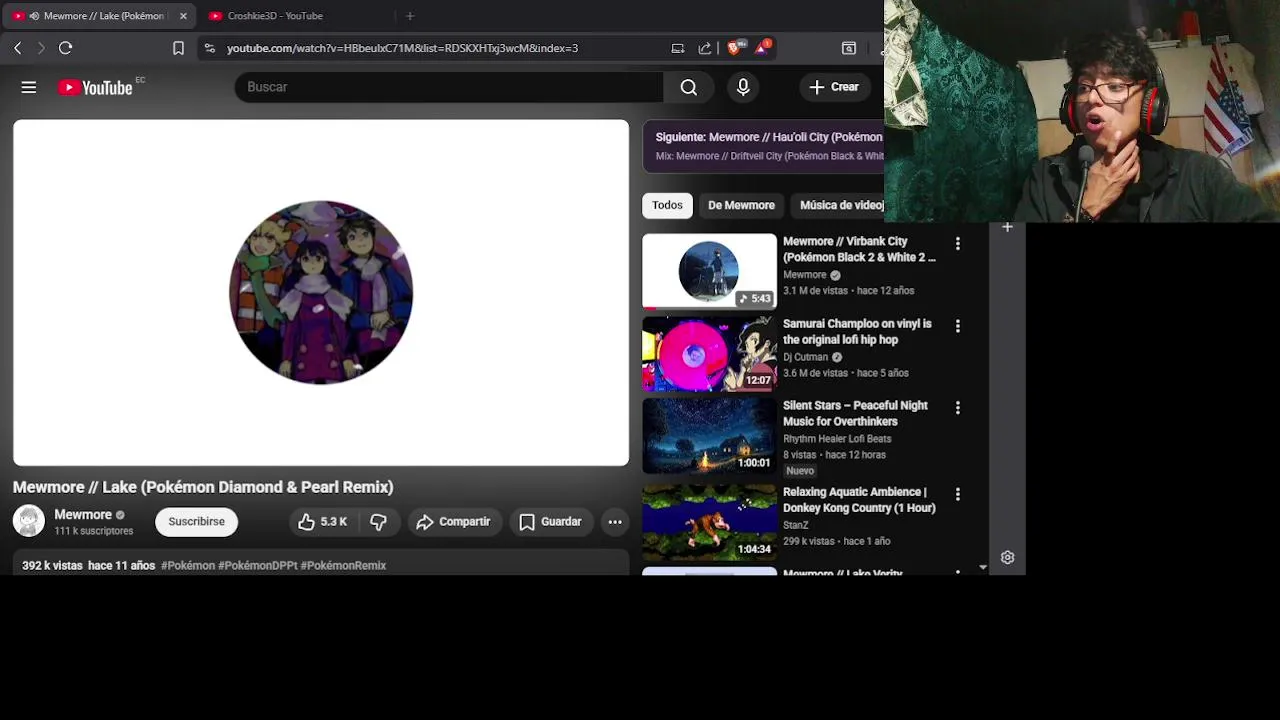The image size is (1280, 720).
Task: Click the cast screen icon in address bar
Action: 678,48
